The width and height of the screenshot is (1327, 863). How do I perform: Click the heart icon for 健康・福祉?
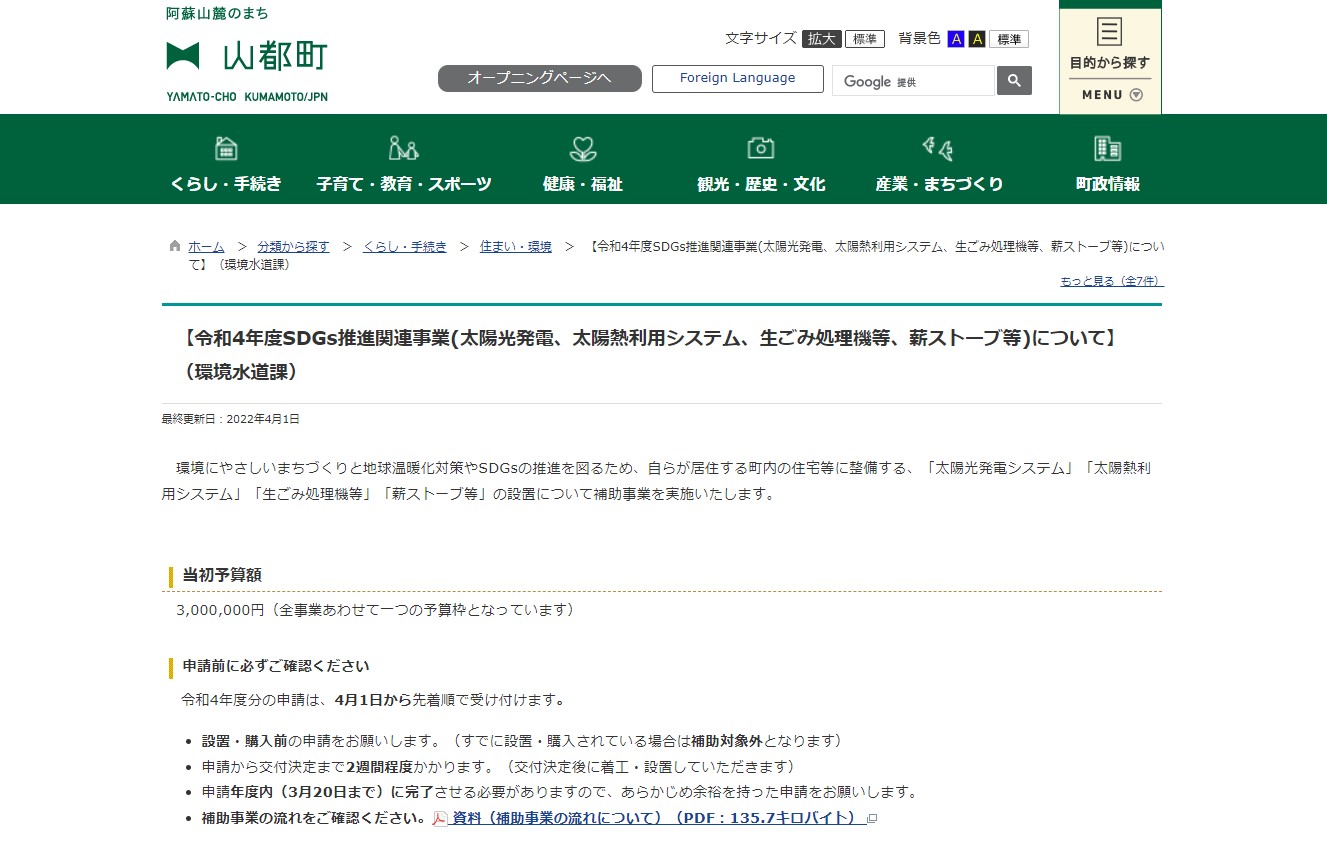pos(581,148)
